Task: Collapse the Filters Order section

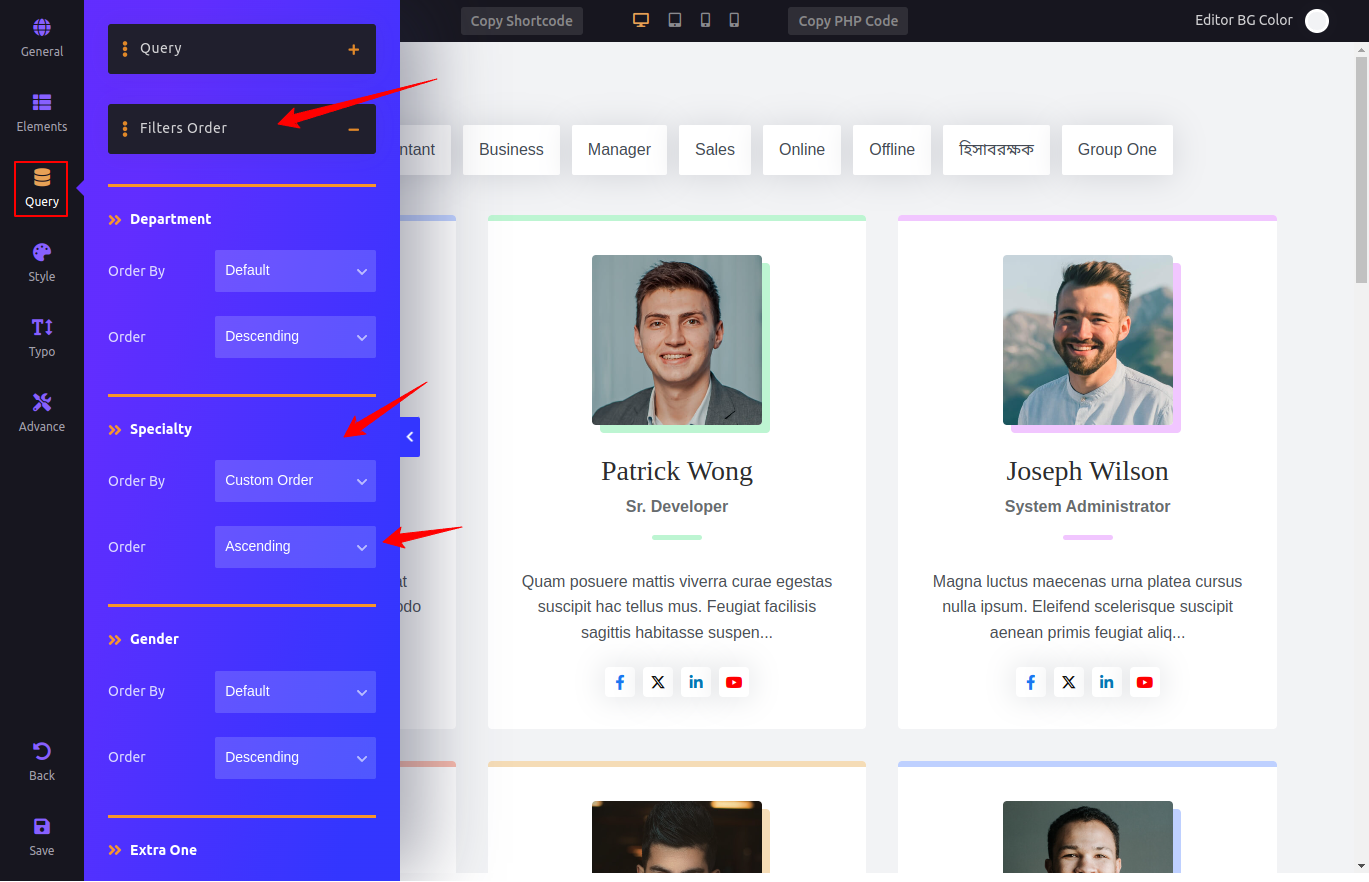Action: 353,129
